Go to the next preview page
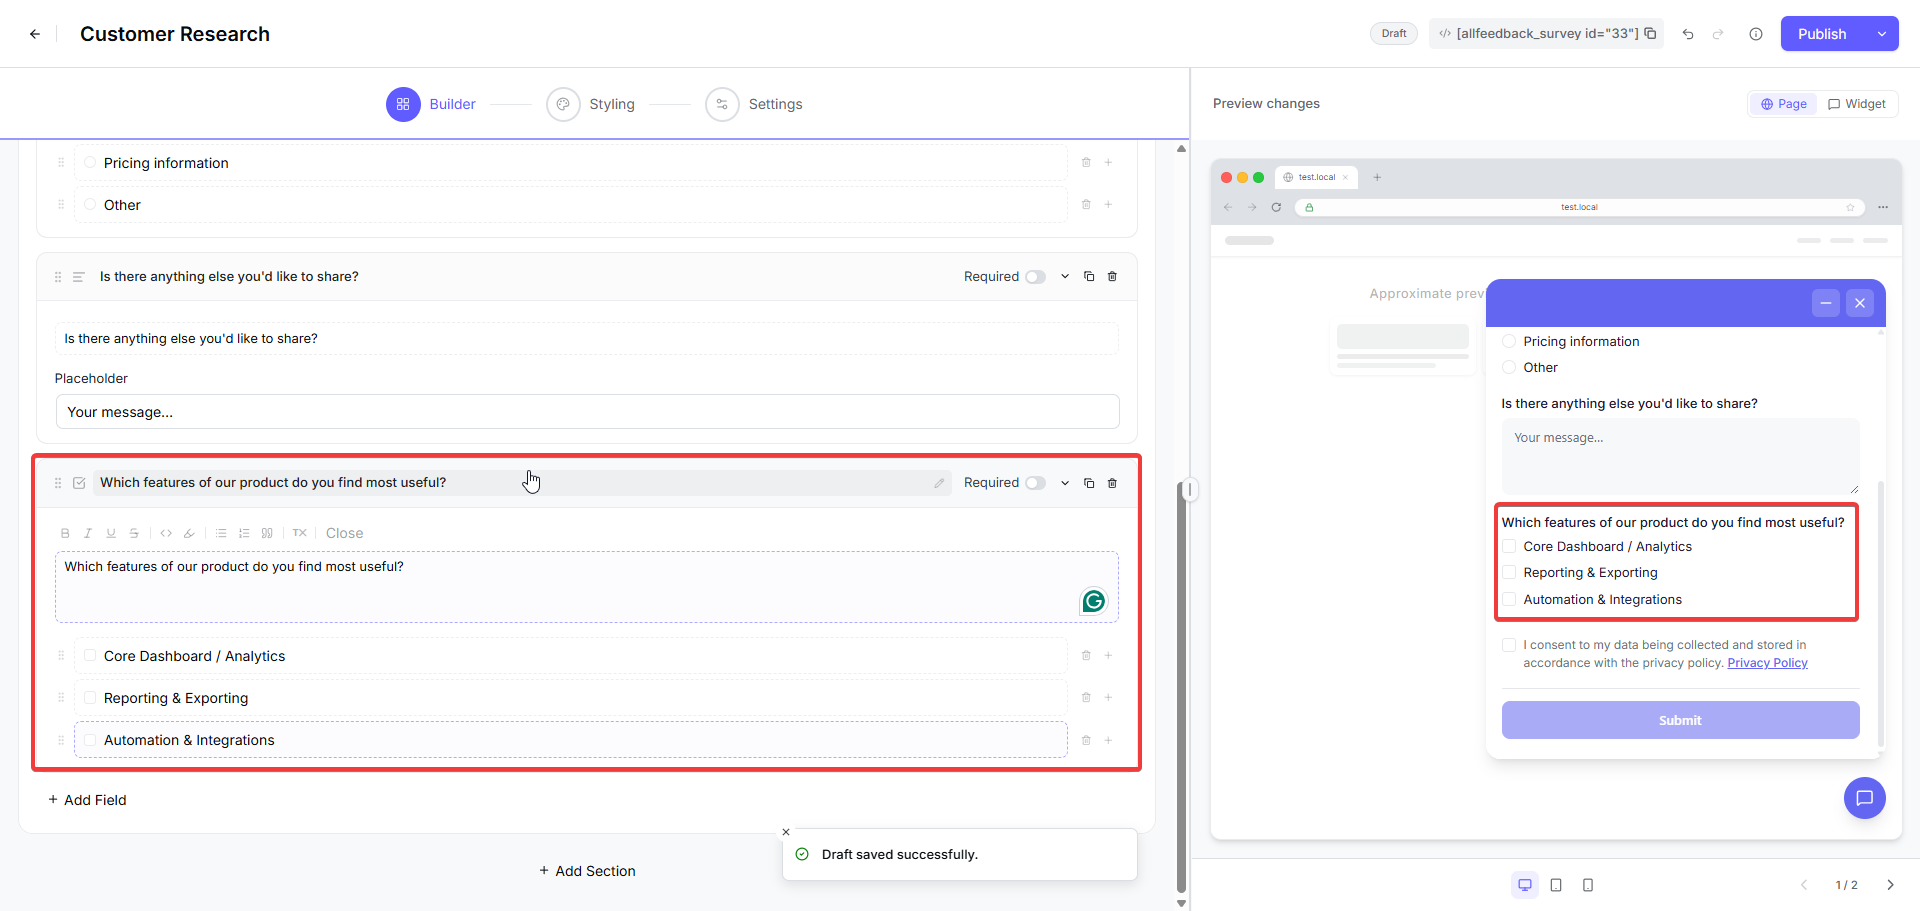 tap(1890, 885)
